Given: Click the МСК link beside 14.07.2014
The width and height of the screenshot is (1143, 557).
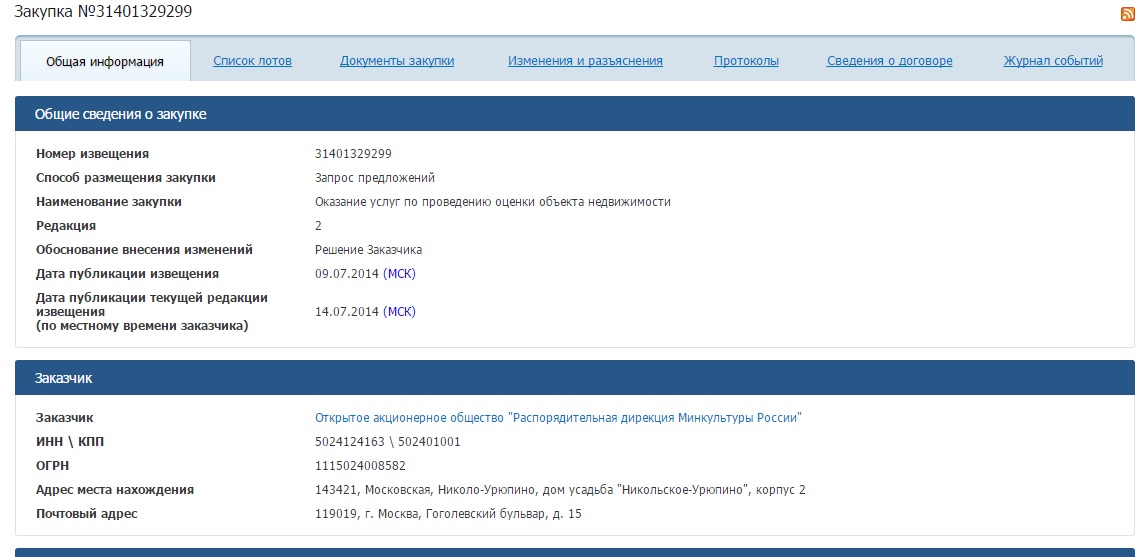Looking at the screenshot, I should click(x=399, y=312).
